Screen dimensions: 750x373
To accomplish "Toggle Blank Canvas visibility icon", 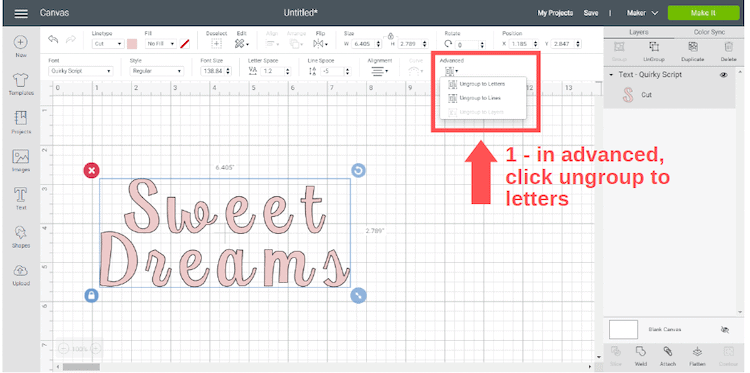I will [725, 329].
